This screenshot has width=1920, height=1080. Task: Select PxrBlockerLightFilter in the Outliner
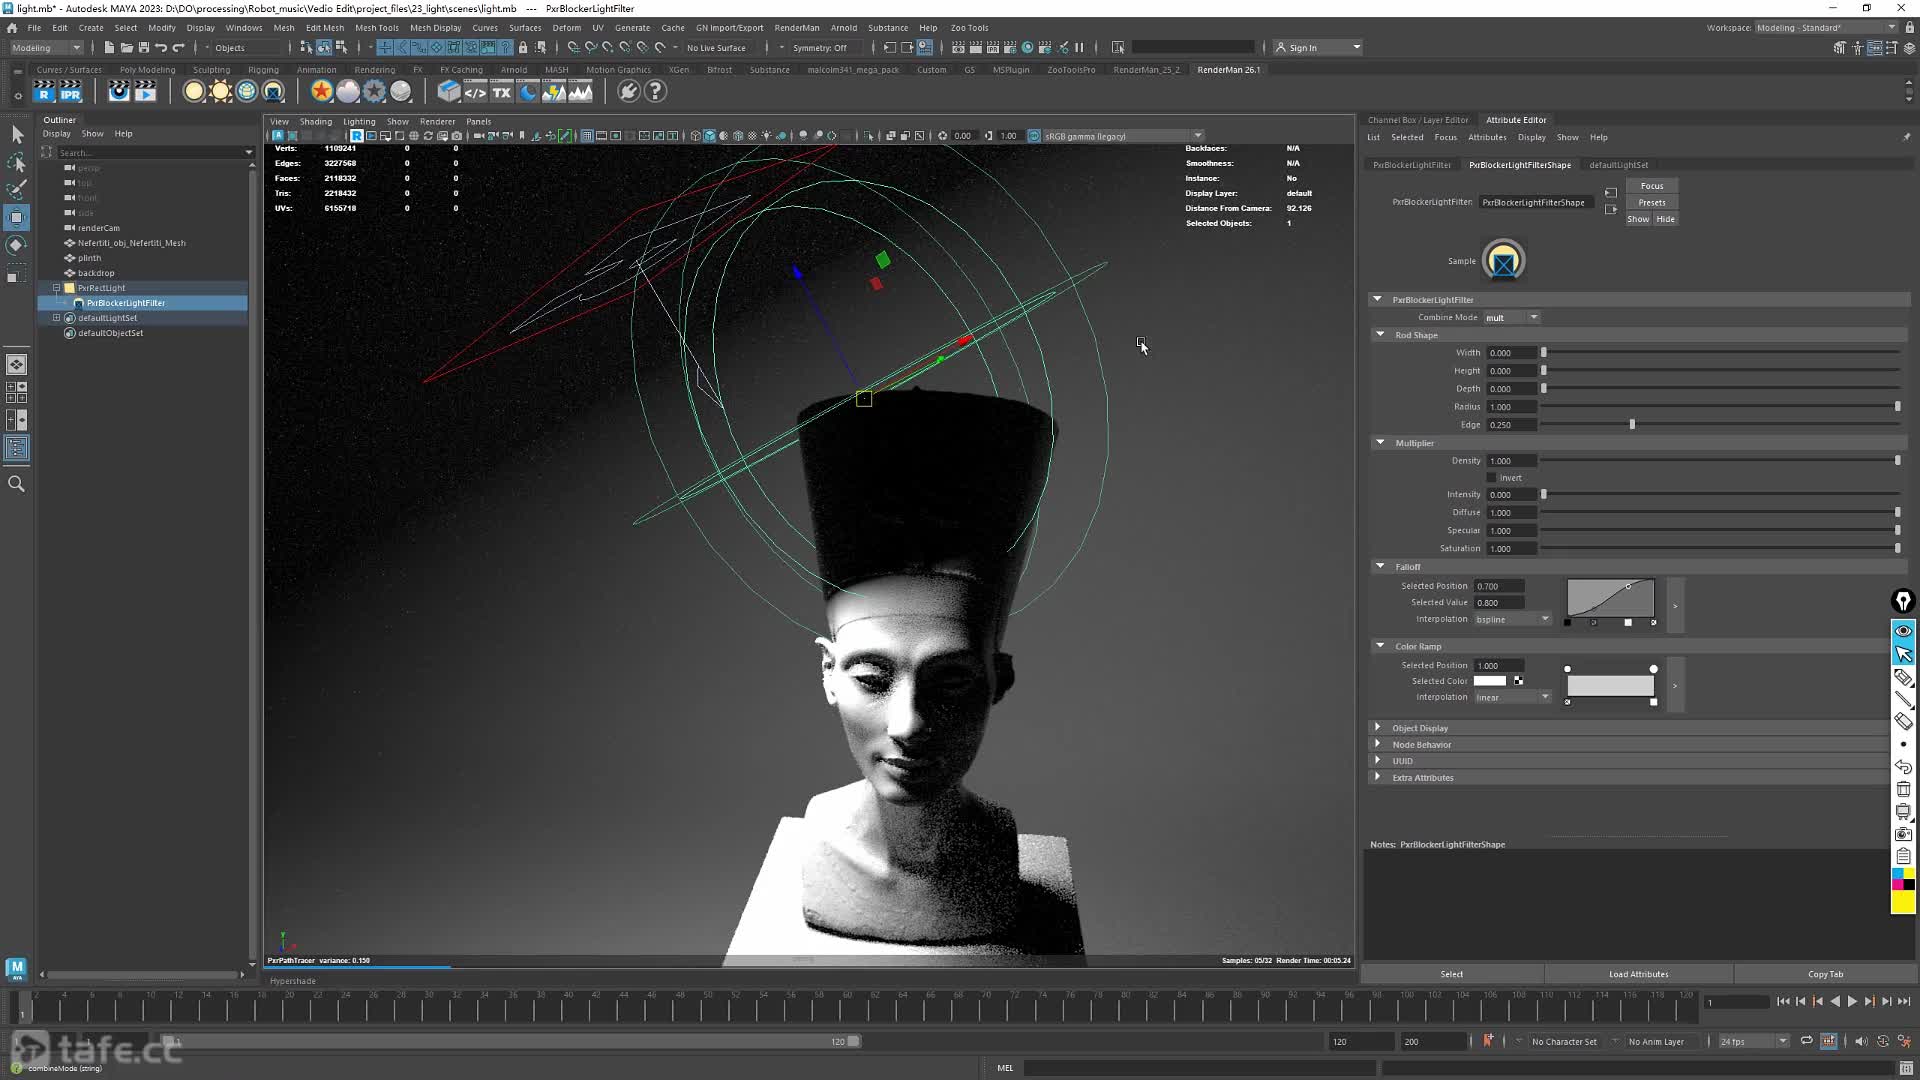pyautogui.click(x=125, y=303)
